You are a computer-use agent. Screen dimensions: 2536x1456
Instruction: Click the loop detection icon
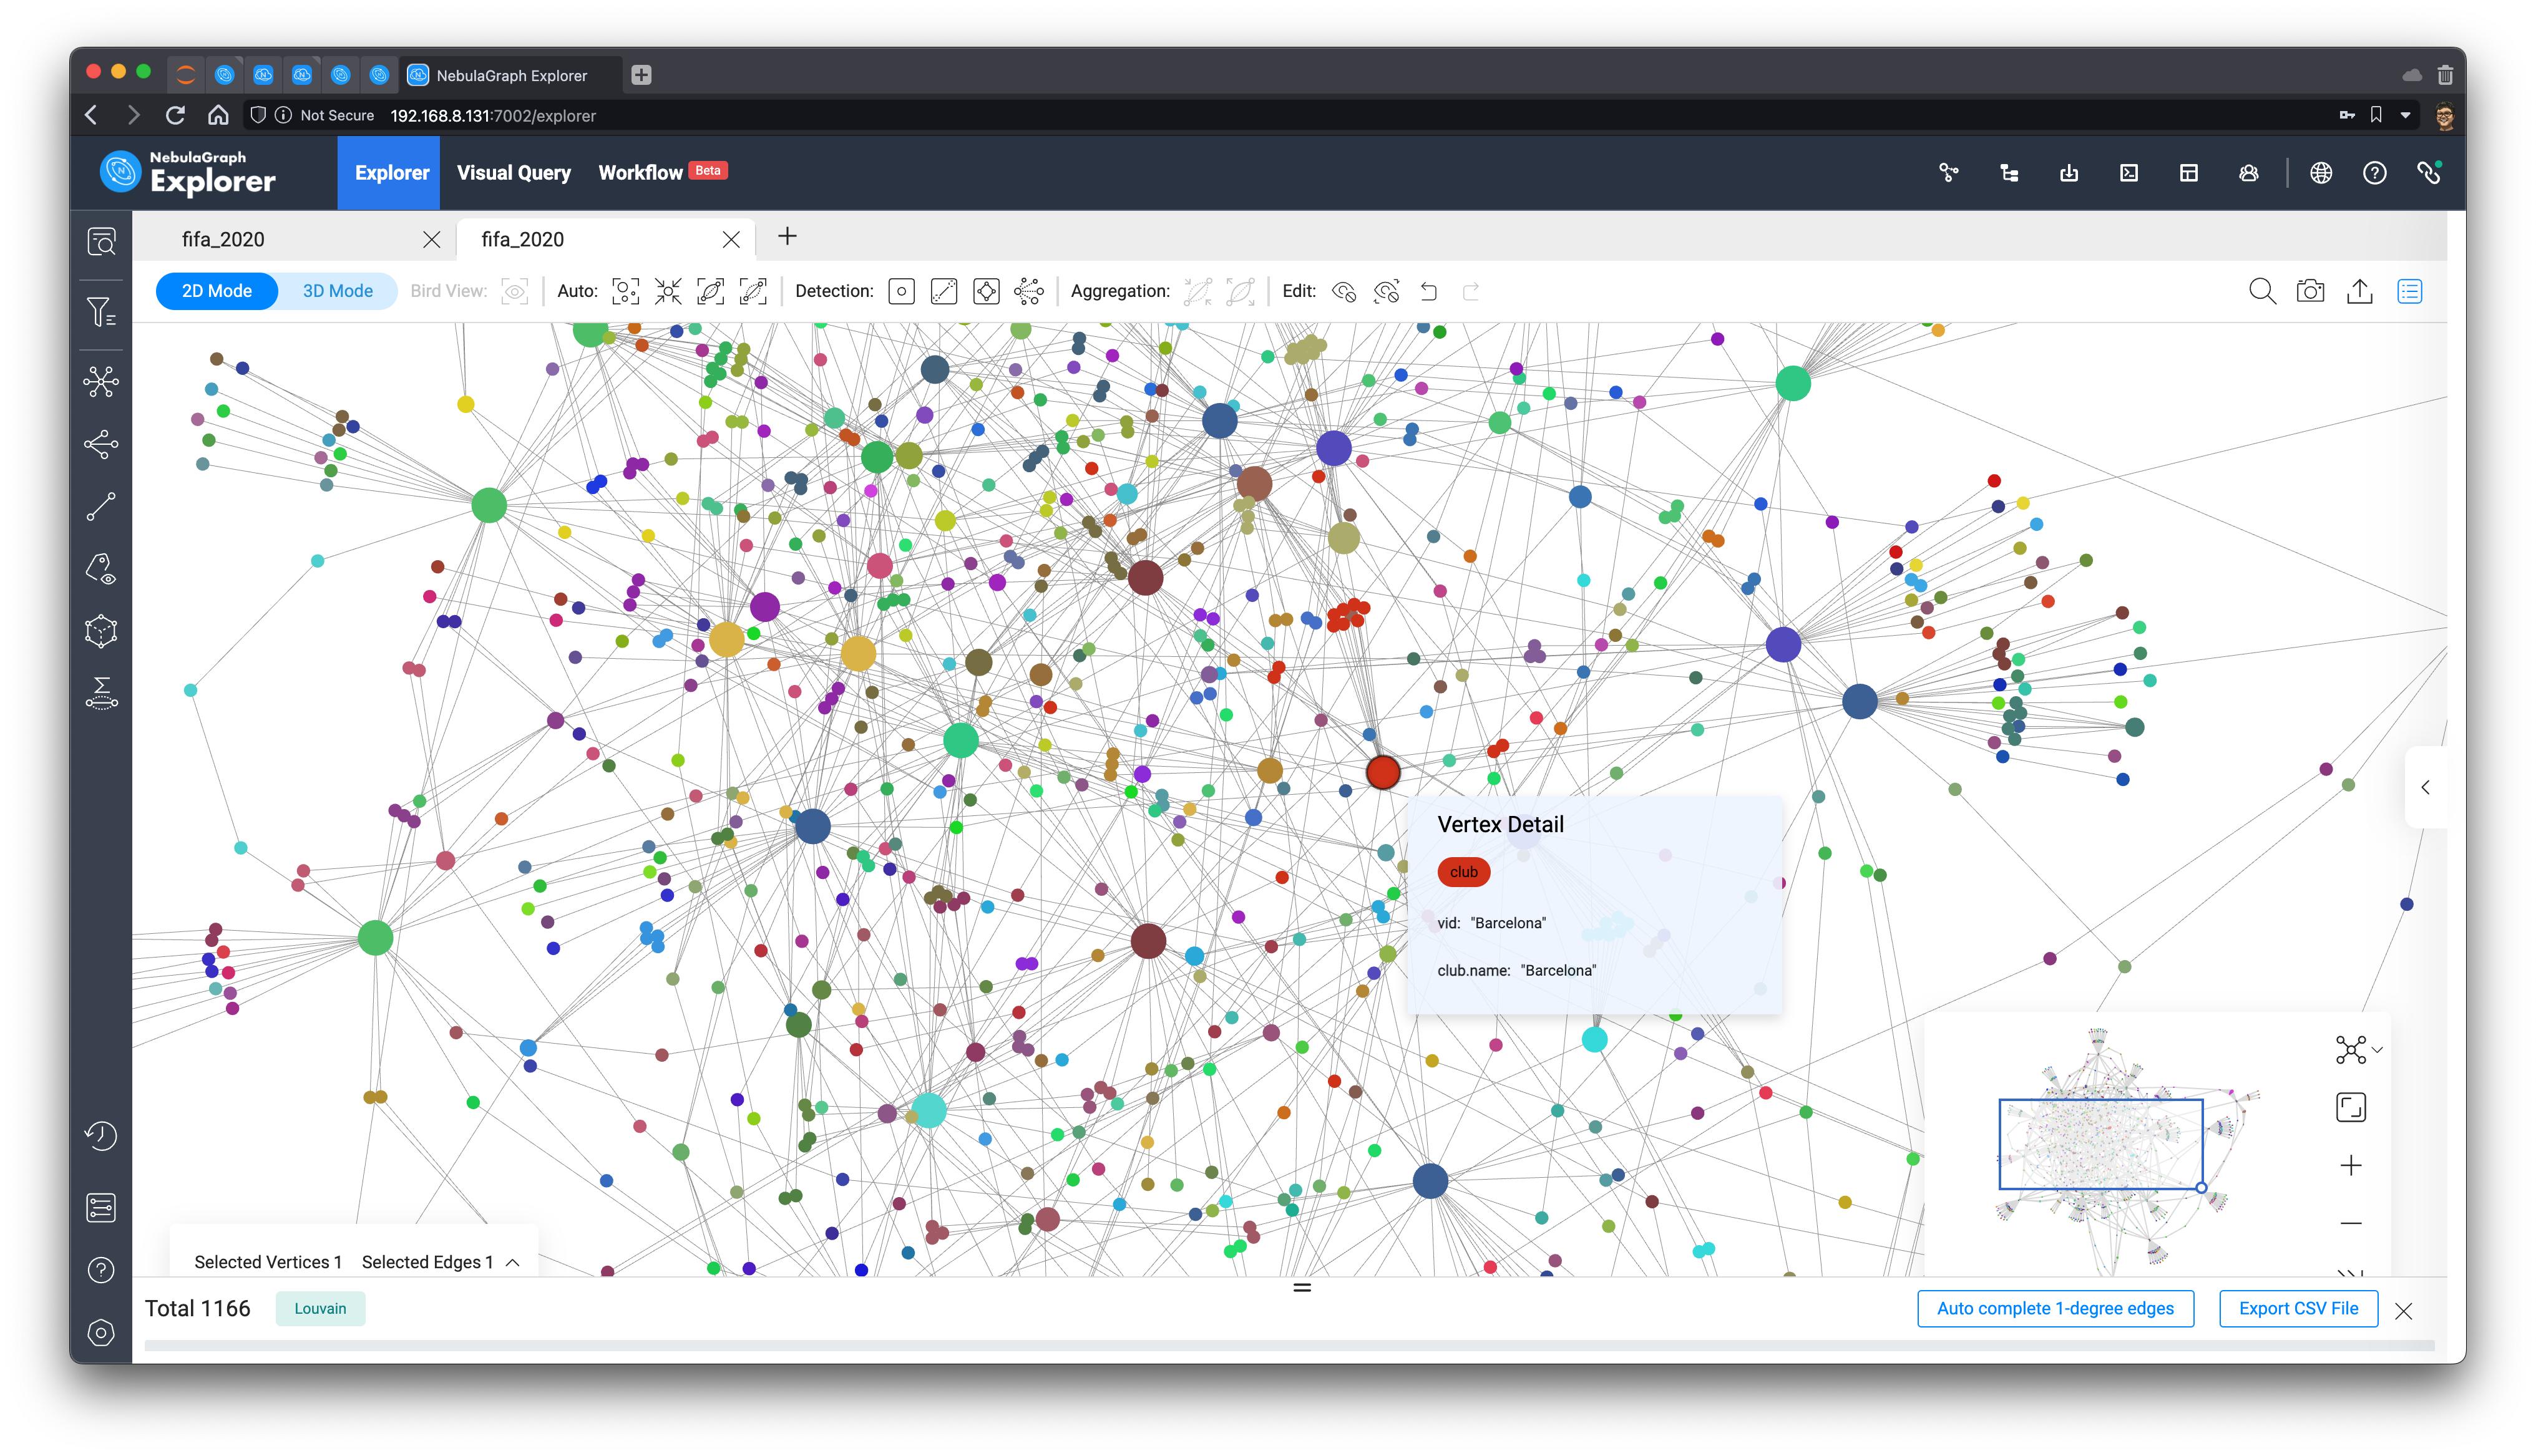coord(986,291)
